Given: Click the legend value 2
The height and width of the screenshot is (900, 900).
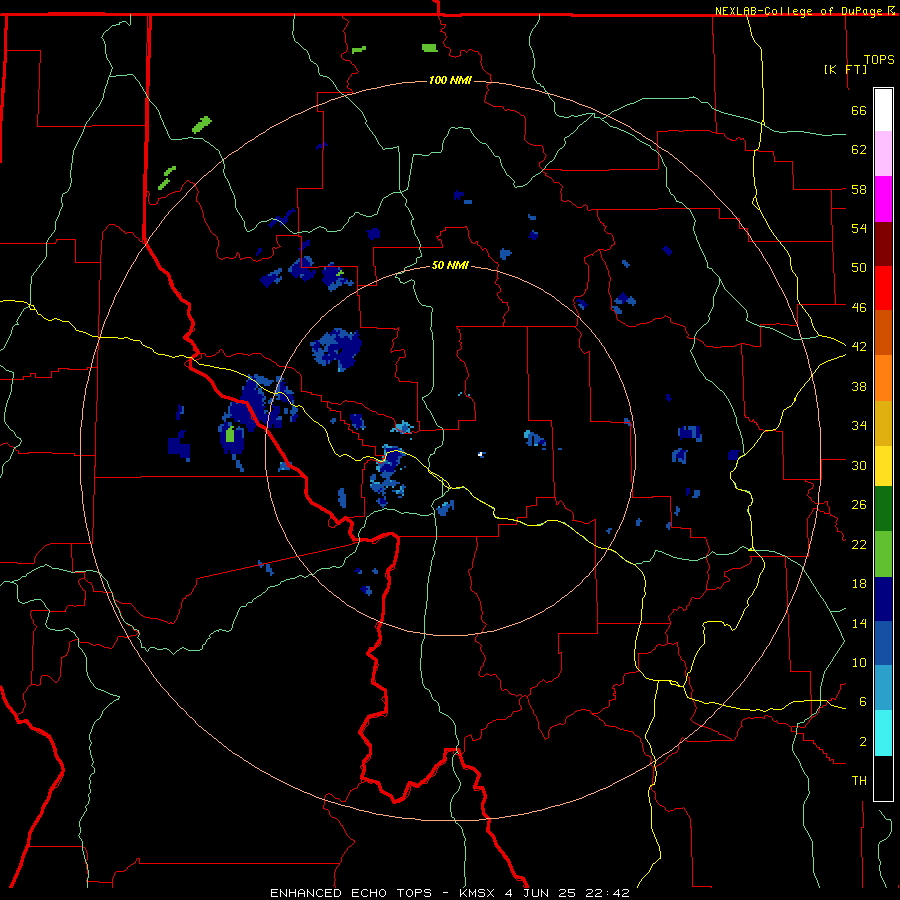Looking at the screenshot, I should coord(863,742).
